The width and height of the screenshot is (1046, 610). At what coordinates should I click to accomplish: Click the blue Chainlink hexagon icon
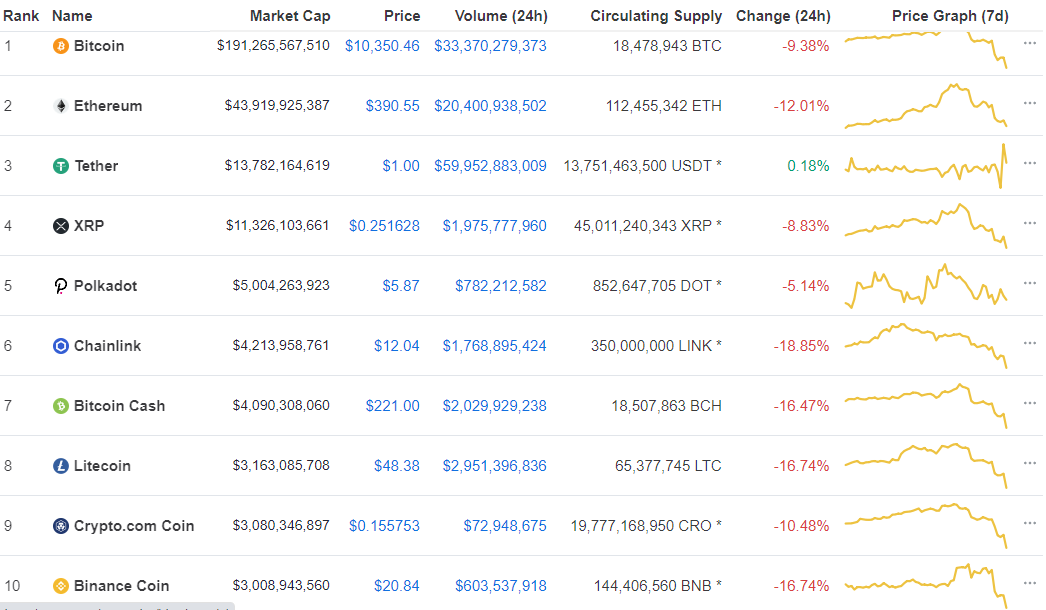coord(61,346)
